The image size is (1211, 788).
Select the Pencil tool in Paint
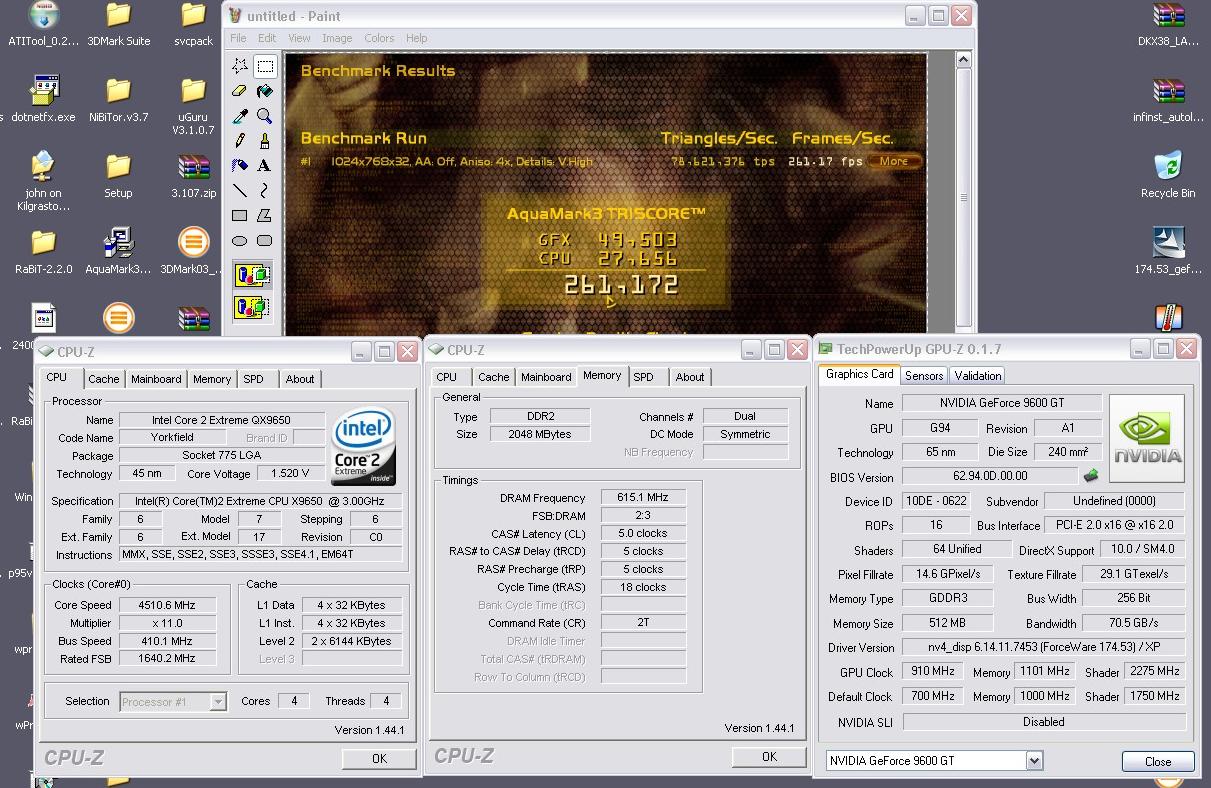tap(240, 141)
